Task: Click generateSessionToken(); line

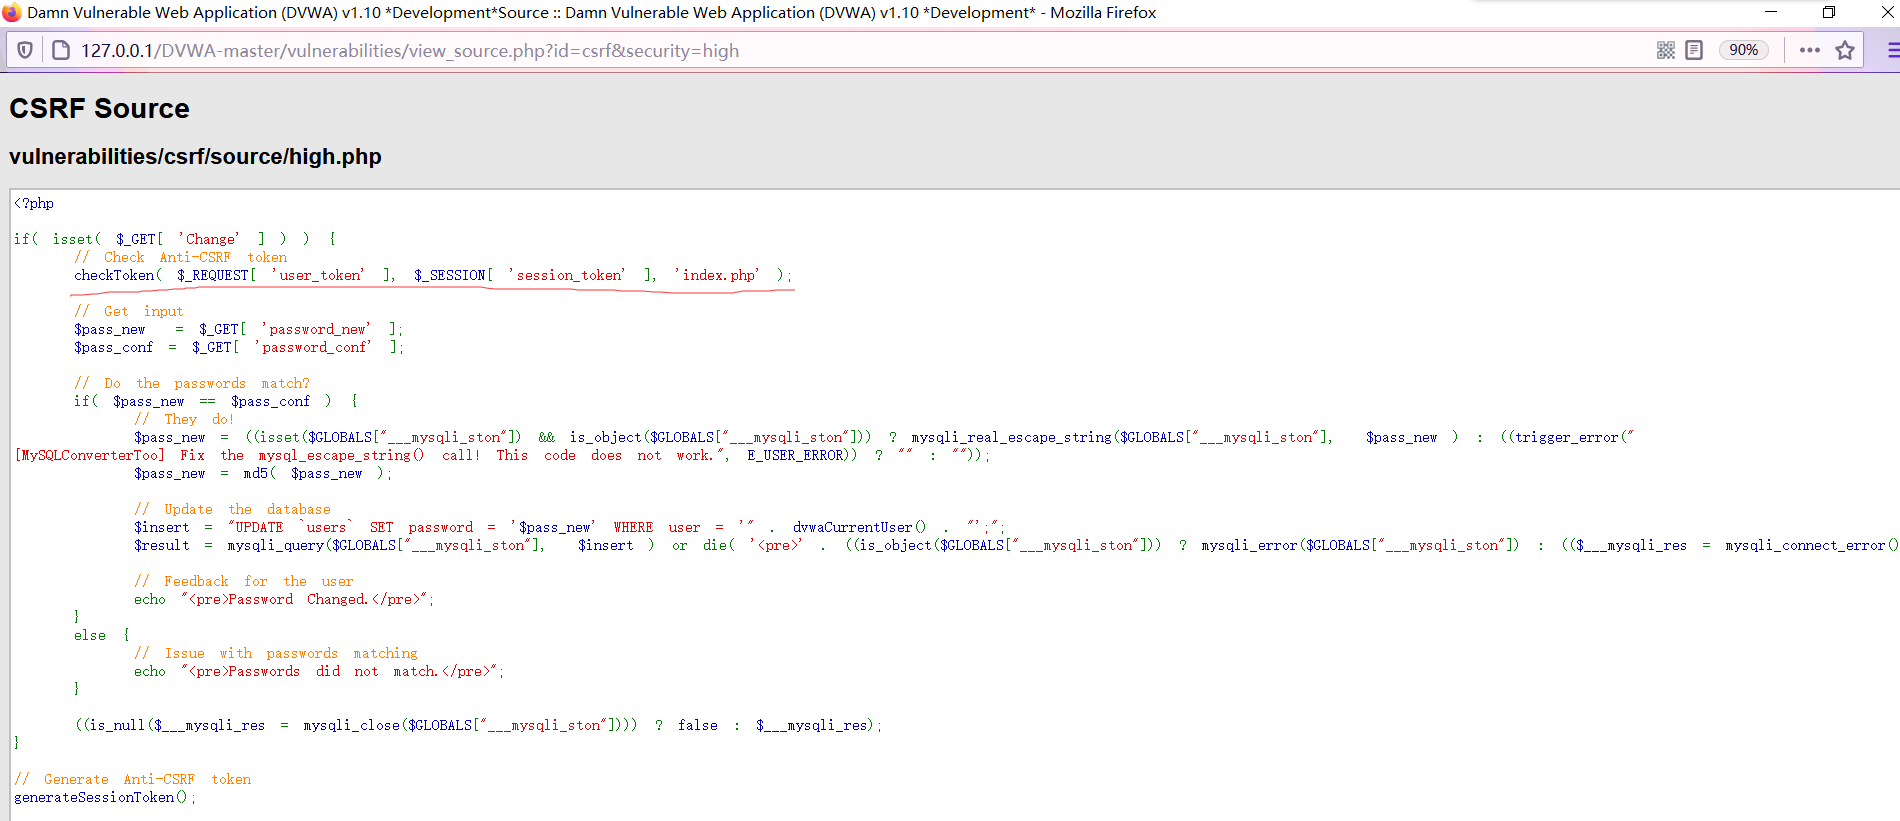Action: [105, 797]
